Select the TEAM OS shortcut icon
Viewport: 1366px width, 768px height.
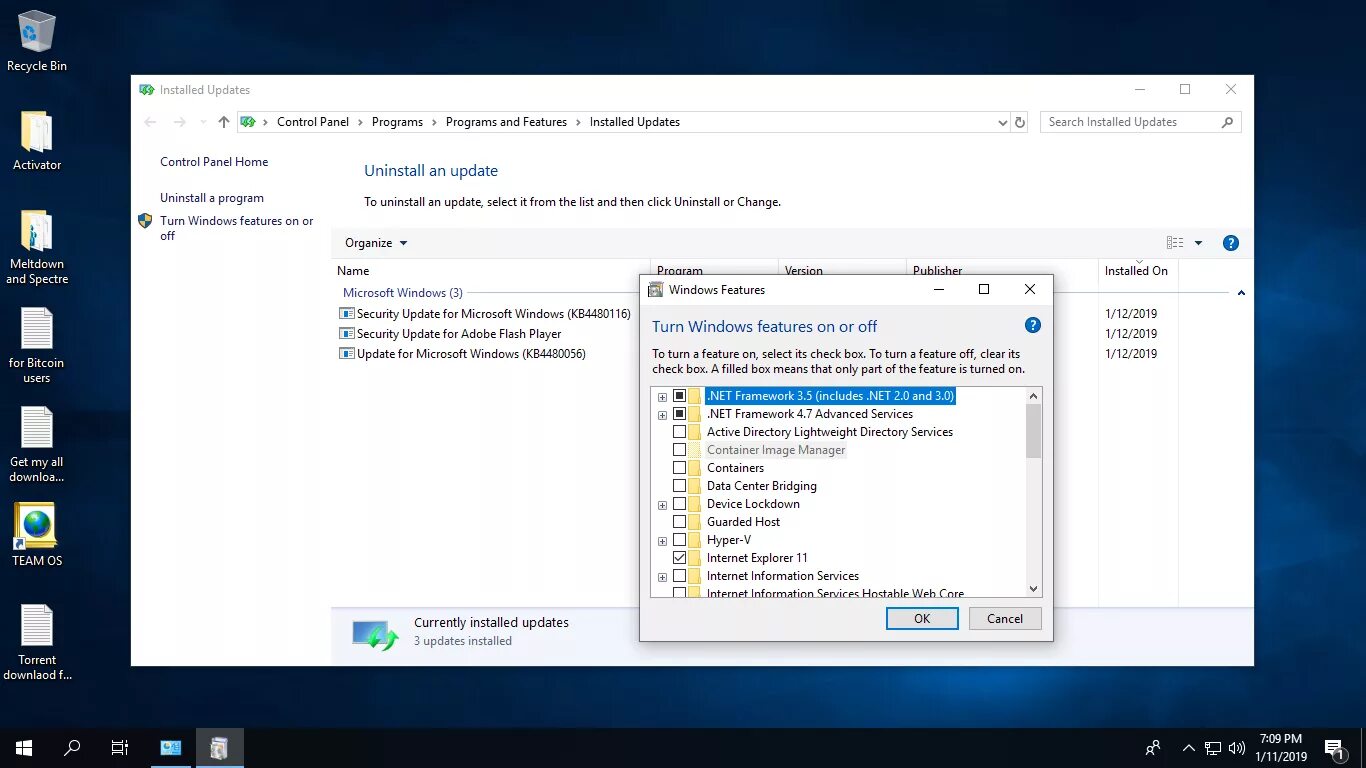pos(37,535)
